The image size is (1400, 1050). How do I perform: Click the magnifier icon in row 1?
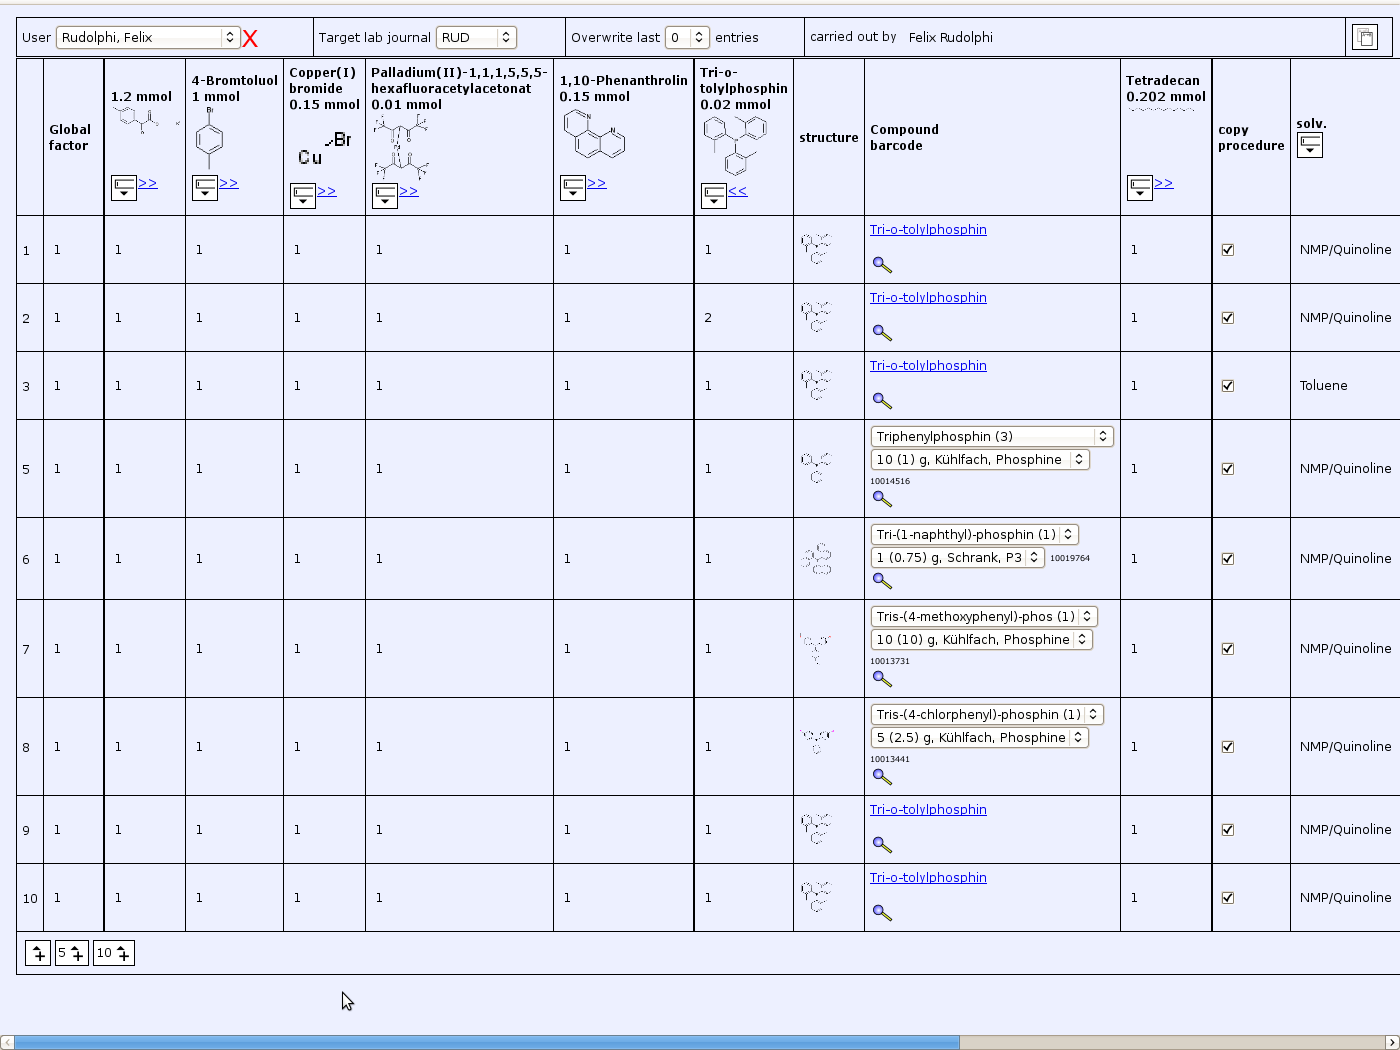[882, 265]
